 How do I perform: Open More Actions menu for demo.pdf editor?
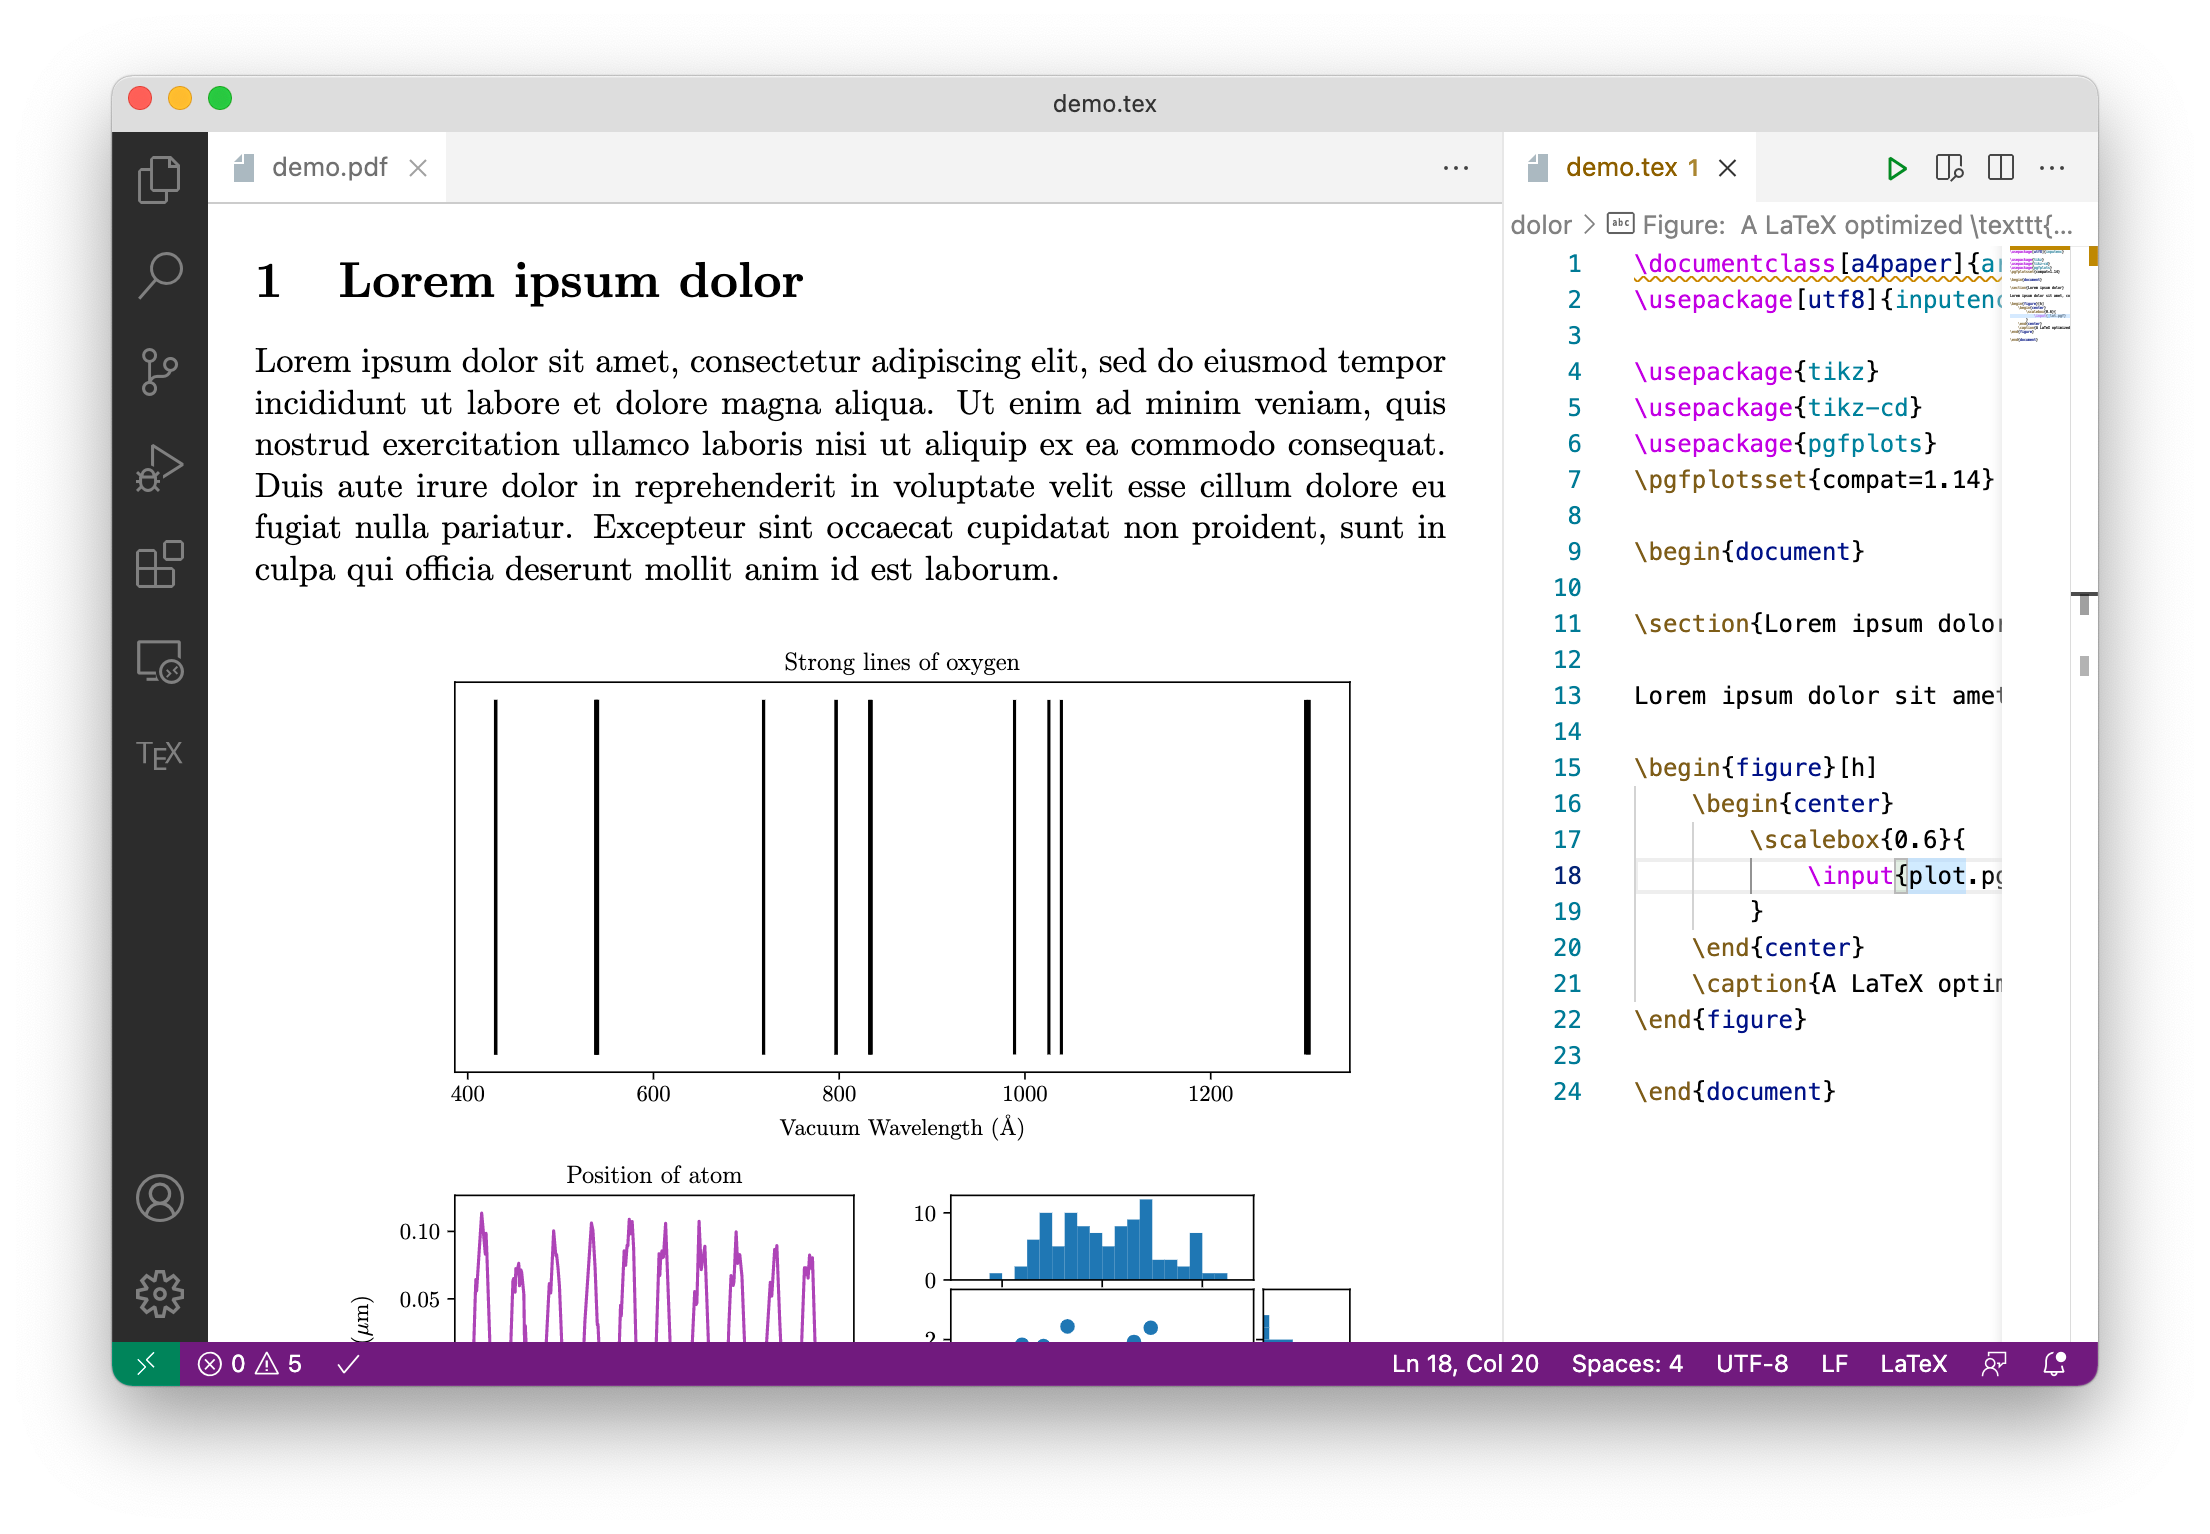click(x=1456, y=168)
